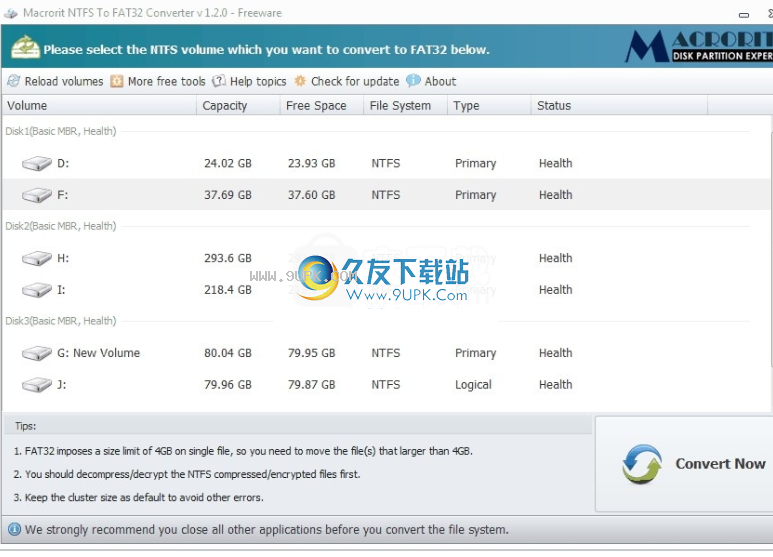Open Reload volumes
Image resolution: width=773 pixels, height=557 pixels.
(x=55, y=81)
